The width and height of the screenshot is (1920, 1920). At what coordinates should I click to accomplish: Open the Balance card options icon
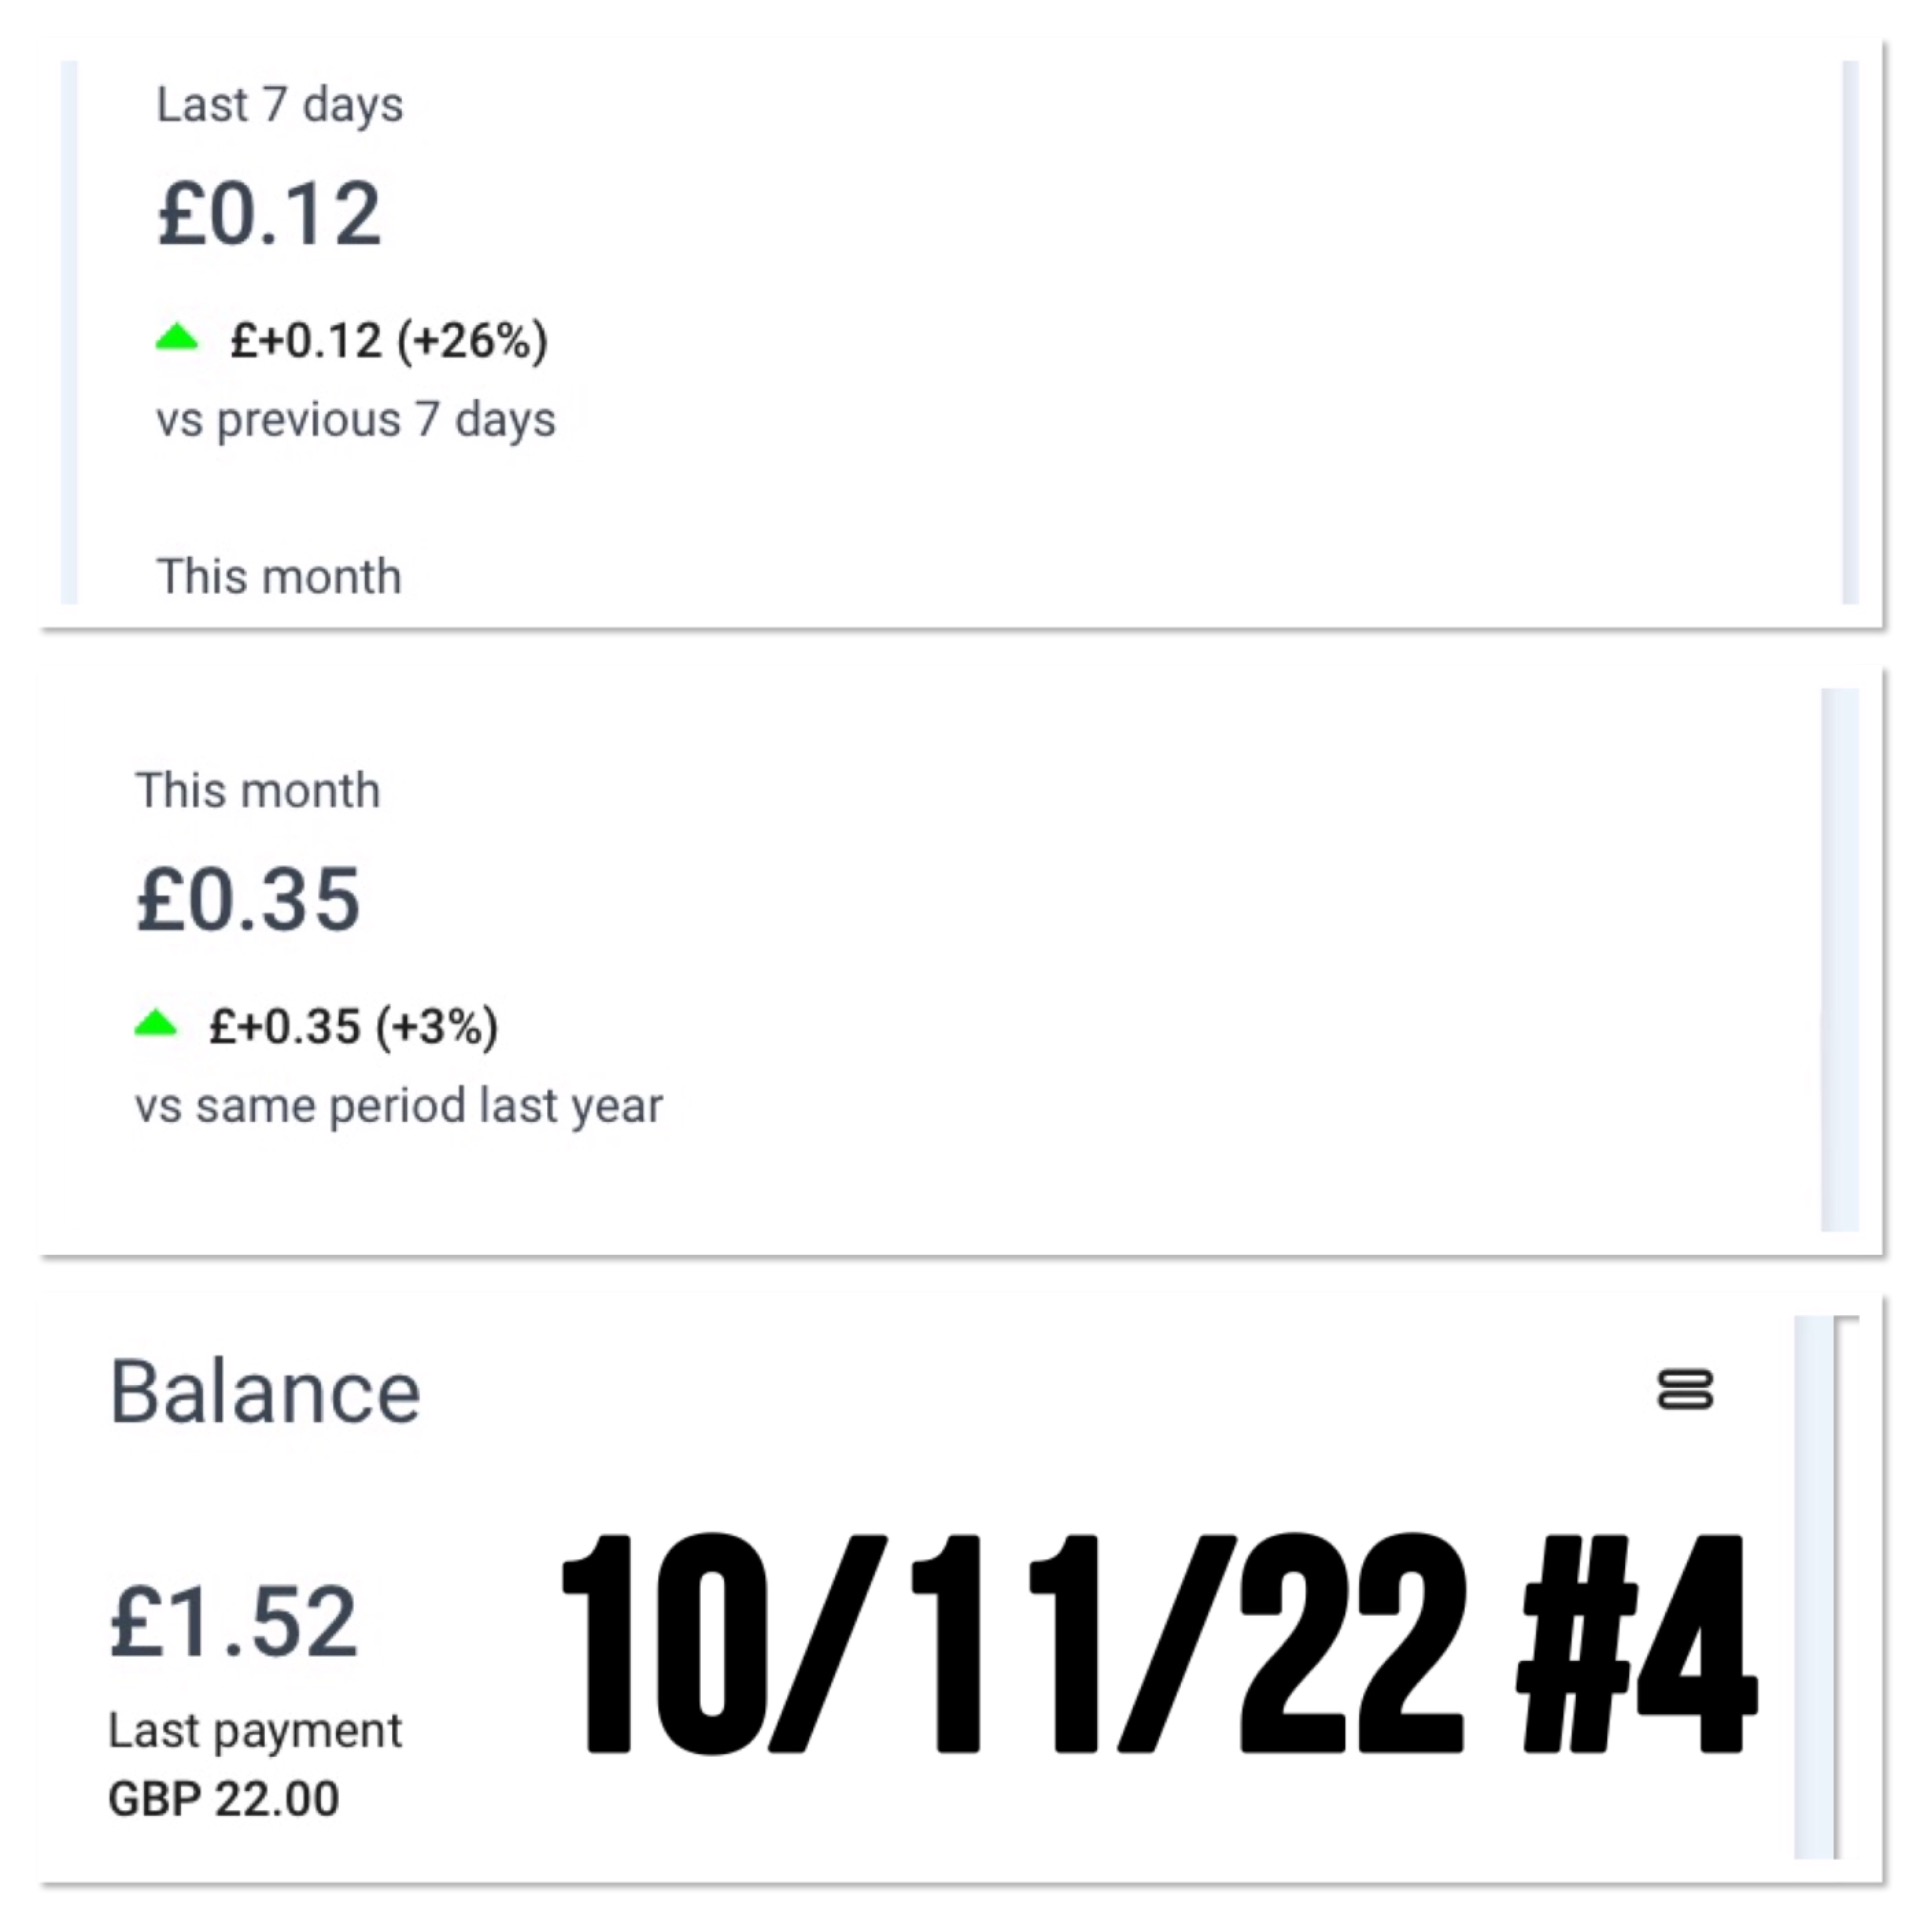pos(1685,1389)
